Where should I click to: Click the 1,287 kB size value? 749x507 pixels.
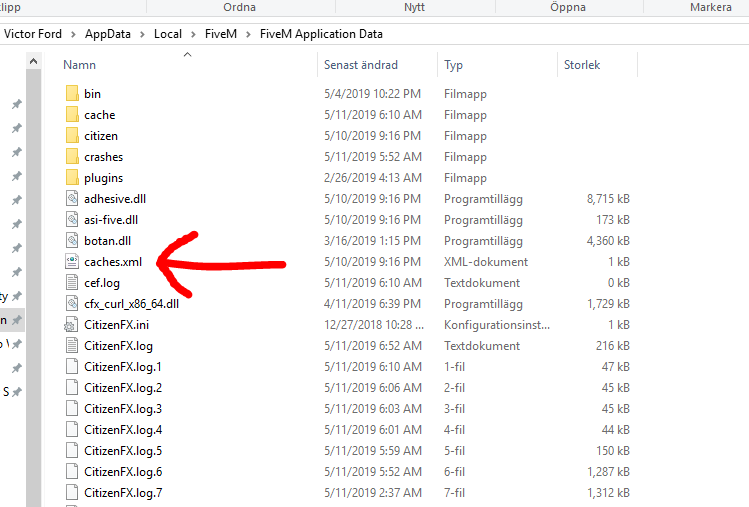[608, 472]
